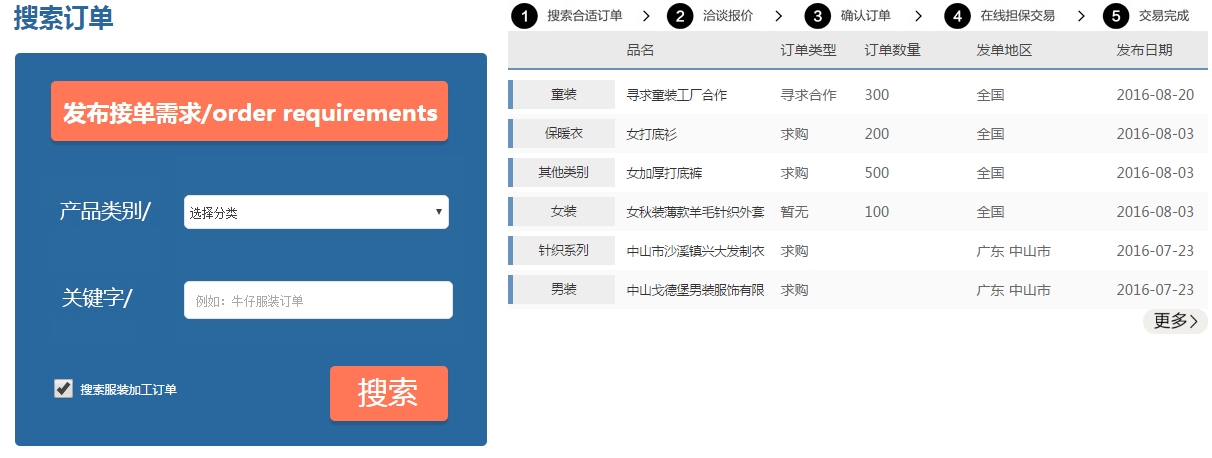Click the quantity 200 cell
Screen dimensions: 1212x458
pyautogui.click(x=877, y=134)
